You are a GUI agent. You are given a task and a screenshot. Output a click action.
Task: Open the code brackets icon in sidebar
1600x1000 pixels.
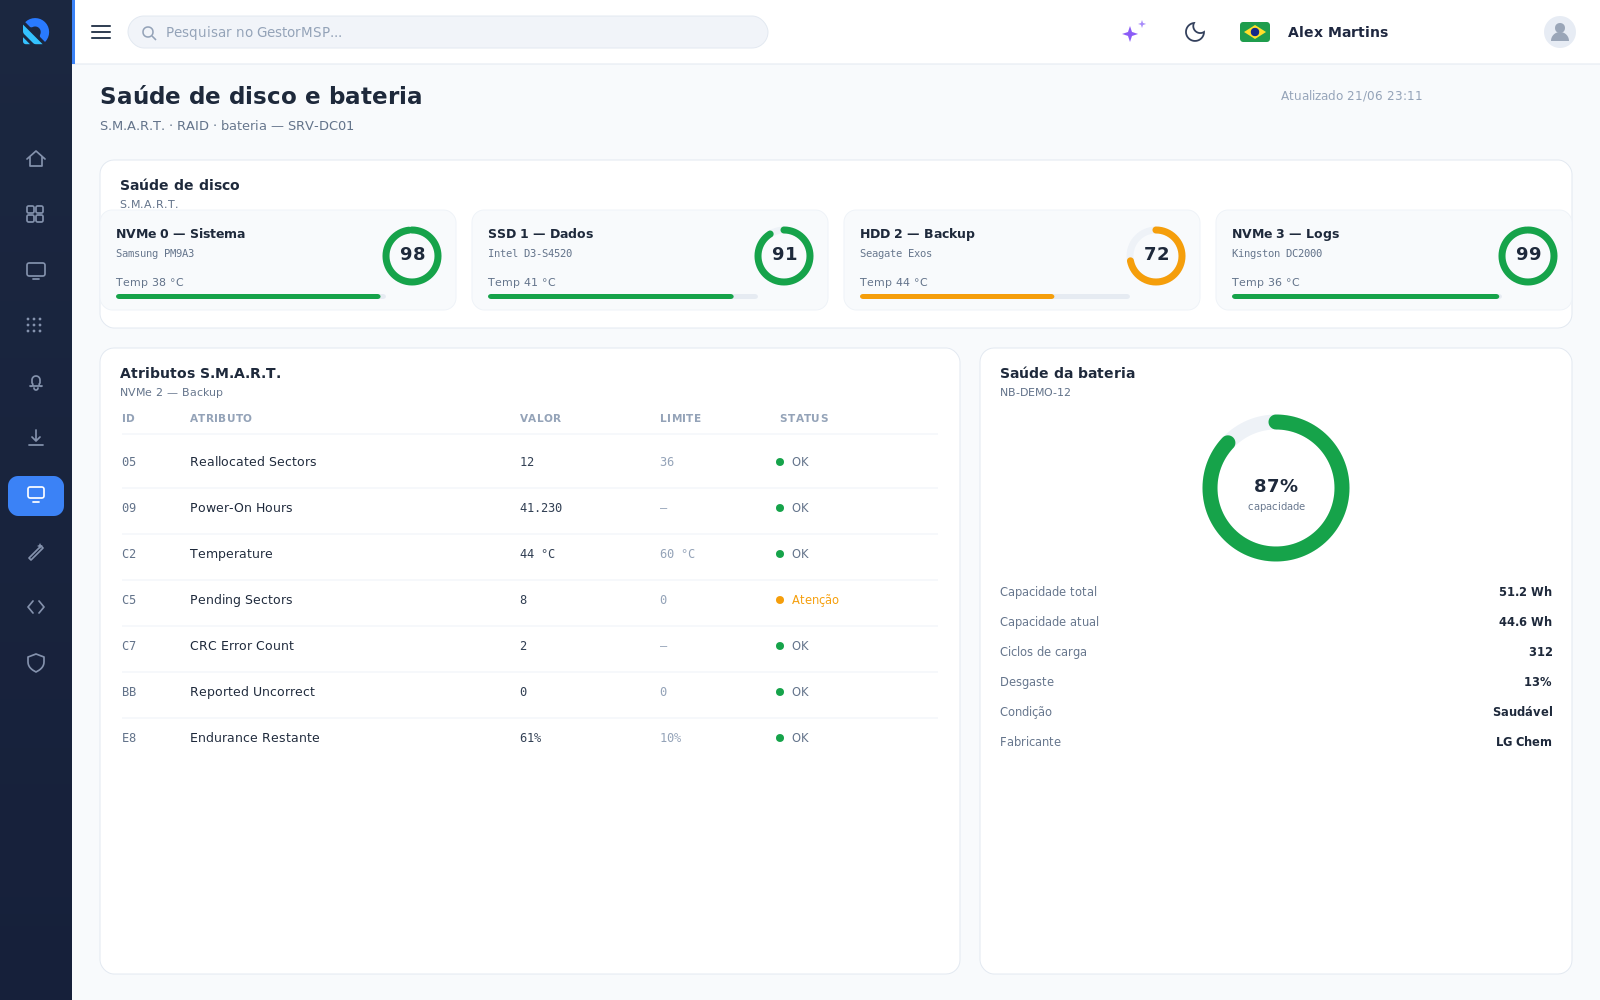(36, 607)
